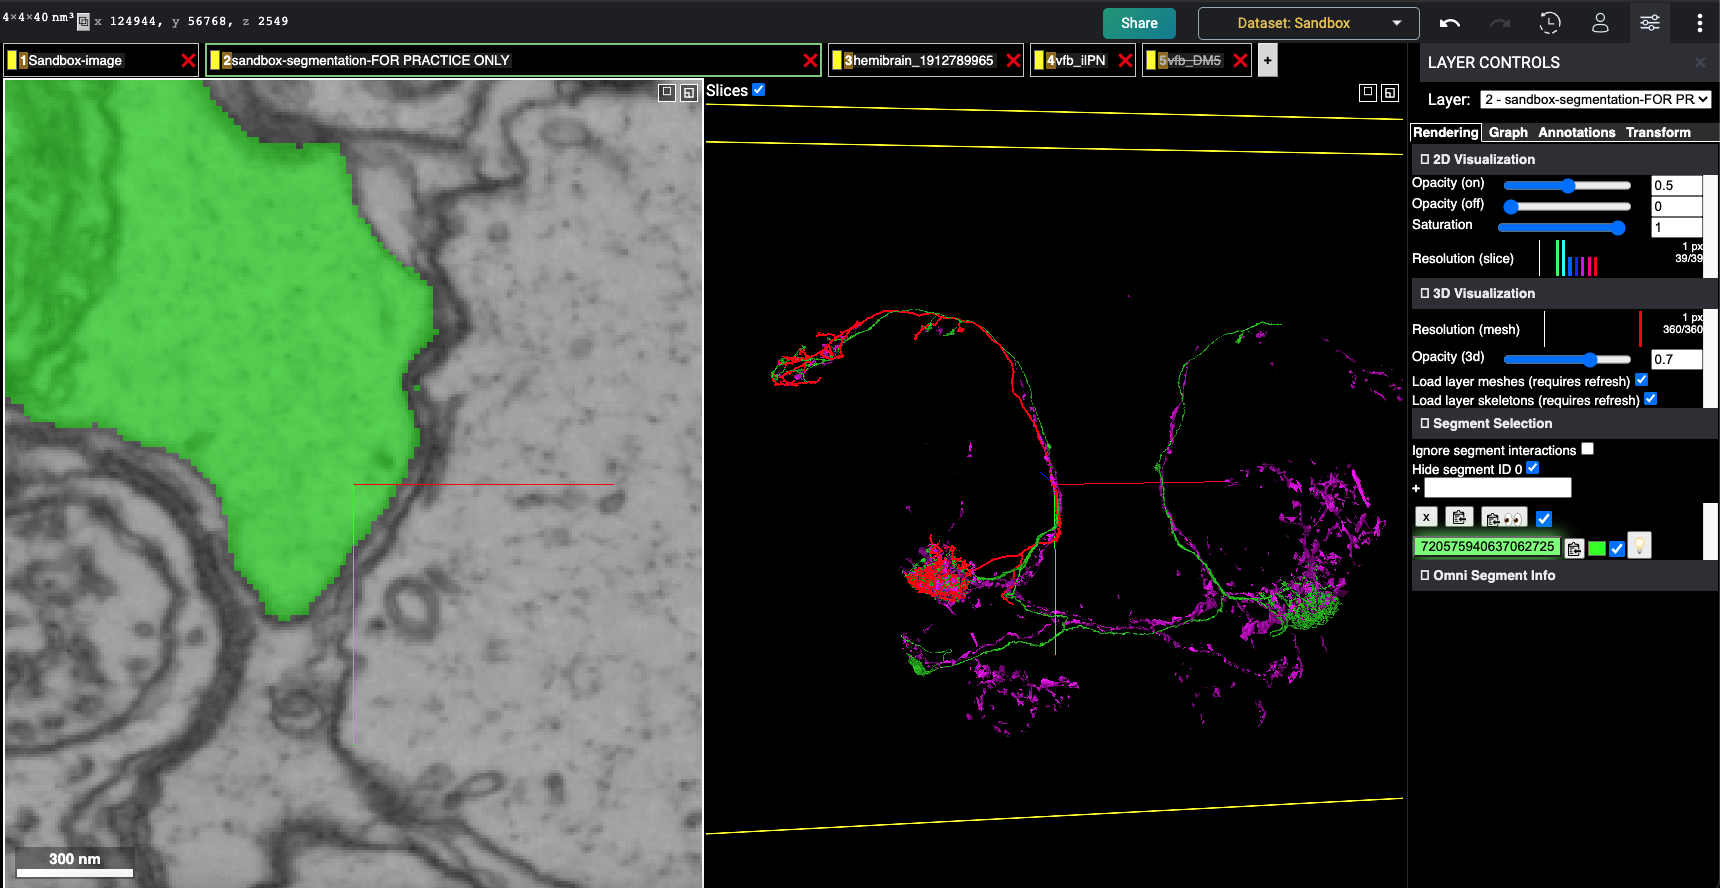The width and height of the screenshot is (1720, 888).
Task: Toggle the layer controls sliders icon
Action: 1650,23
